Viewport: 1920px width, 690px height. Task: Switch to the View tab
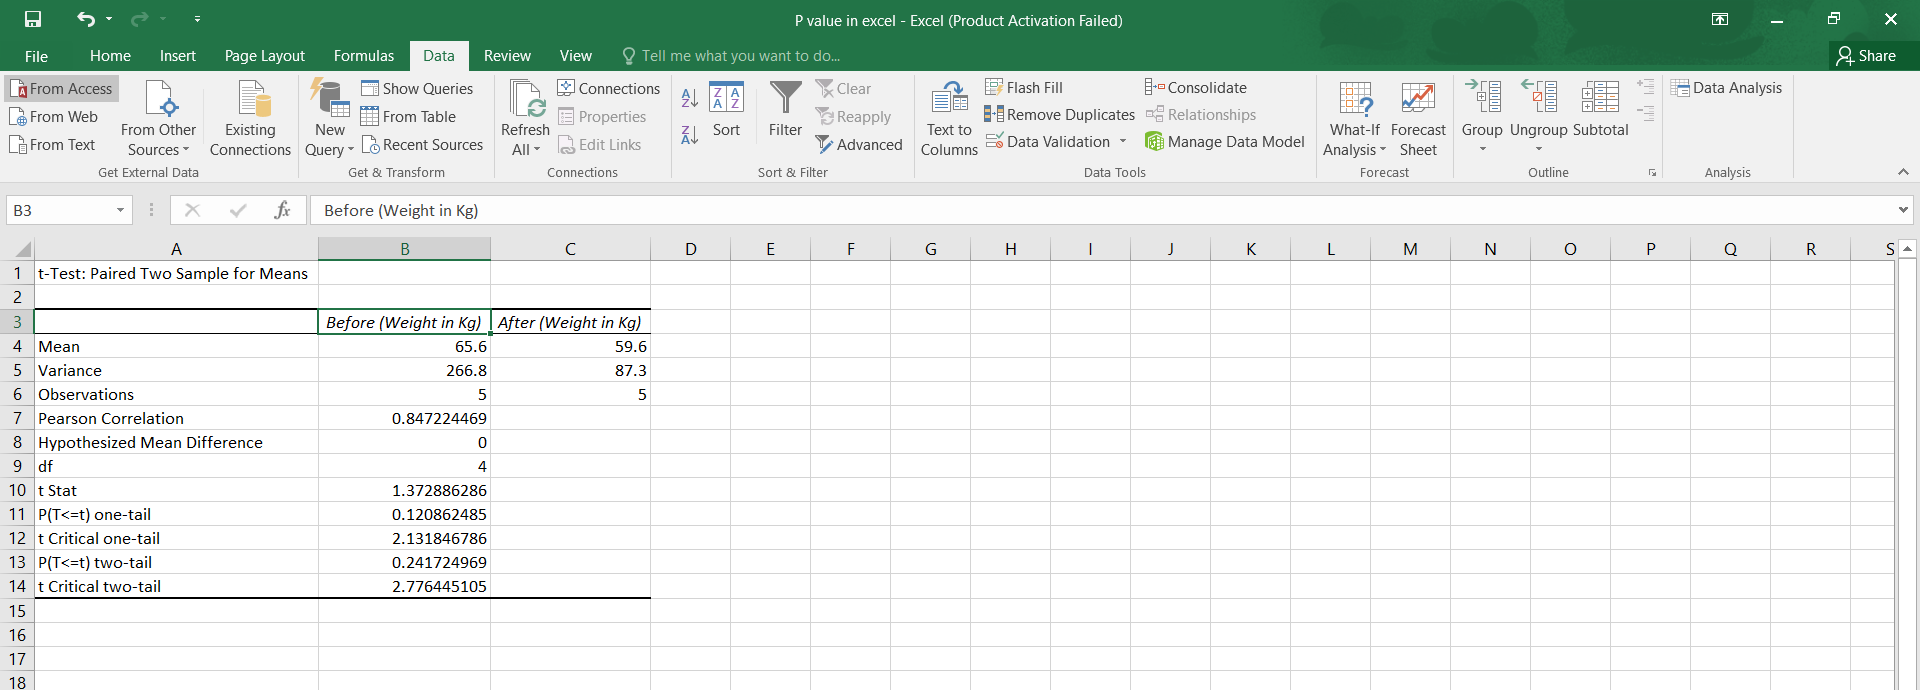click(576, 56)
